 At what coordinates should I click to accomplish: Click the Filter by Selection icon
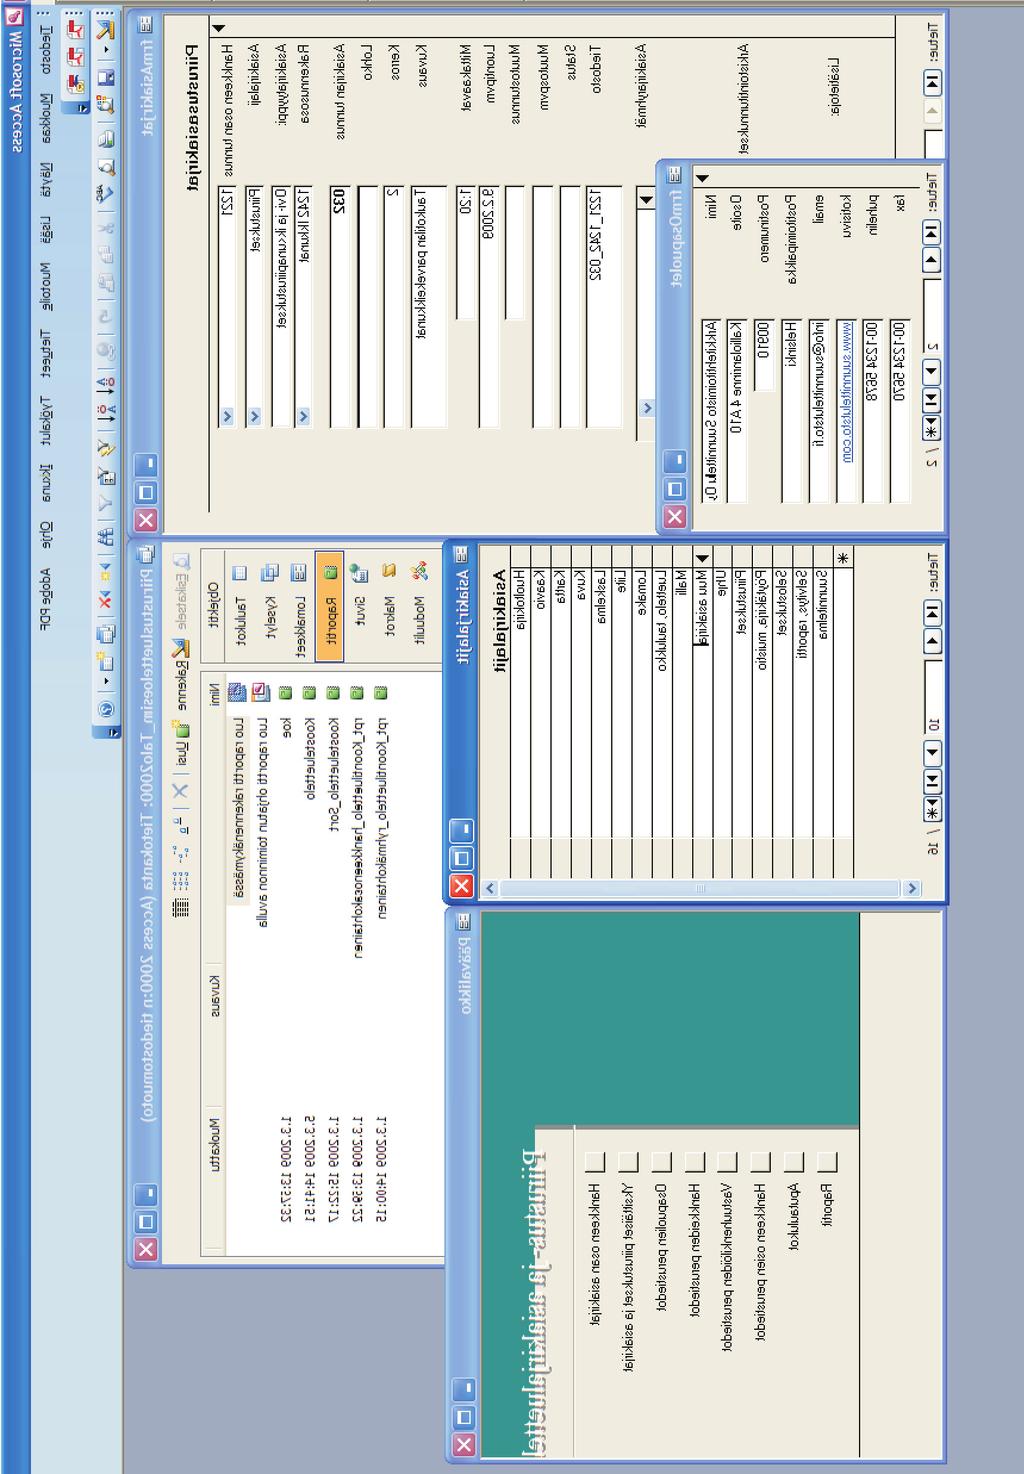point(106,446)
